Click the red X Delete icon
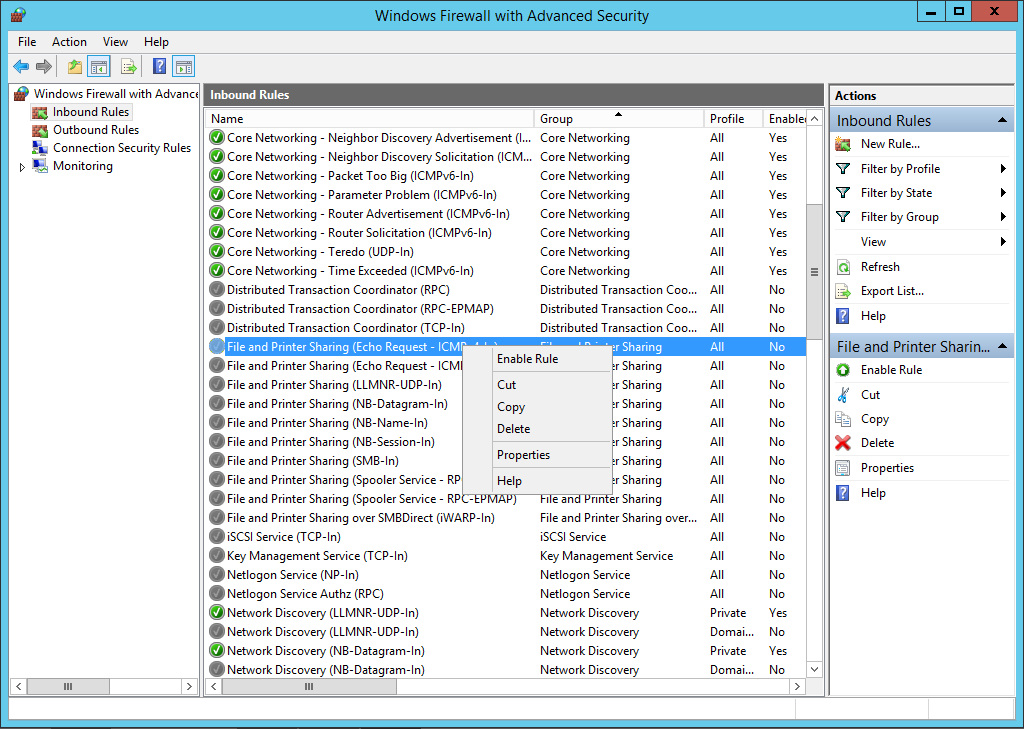Screen dimensions: 1024x729 click(843, 443)
